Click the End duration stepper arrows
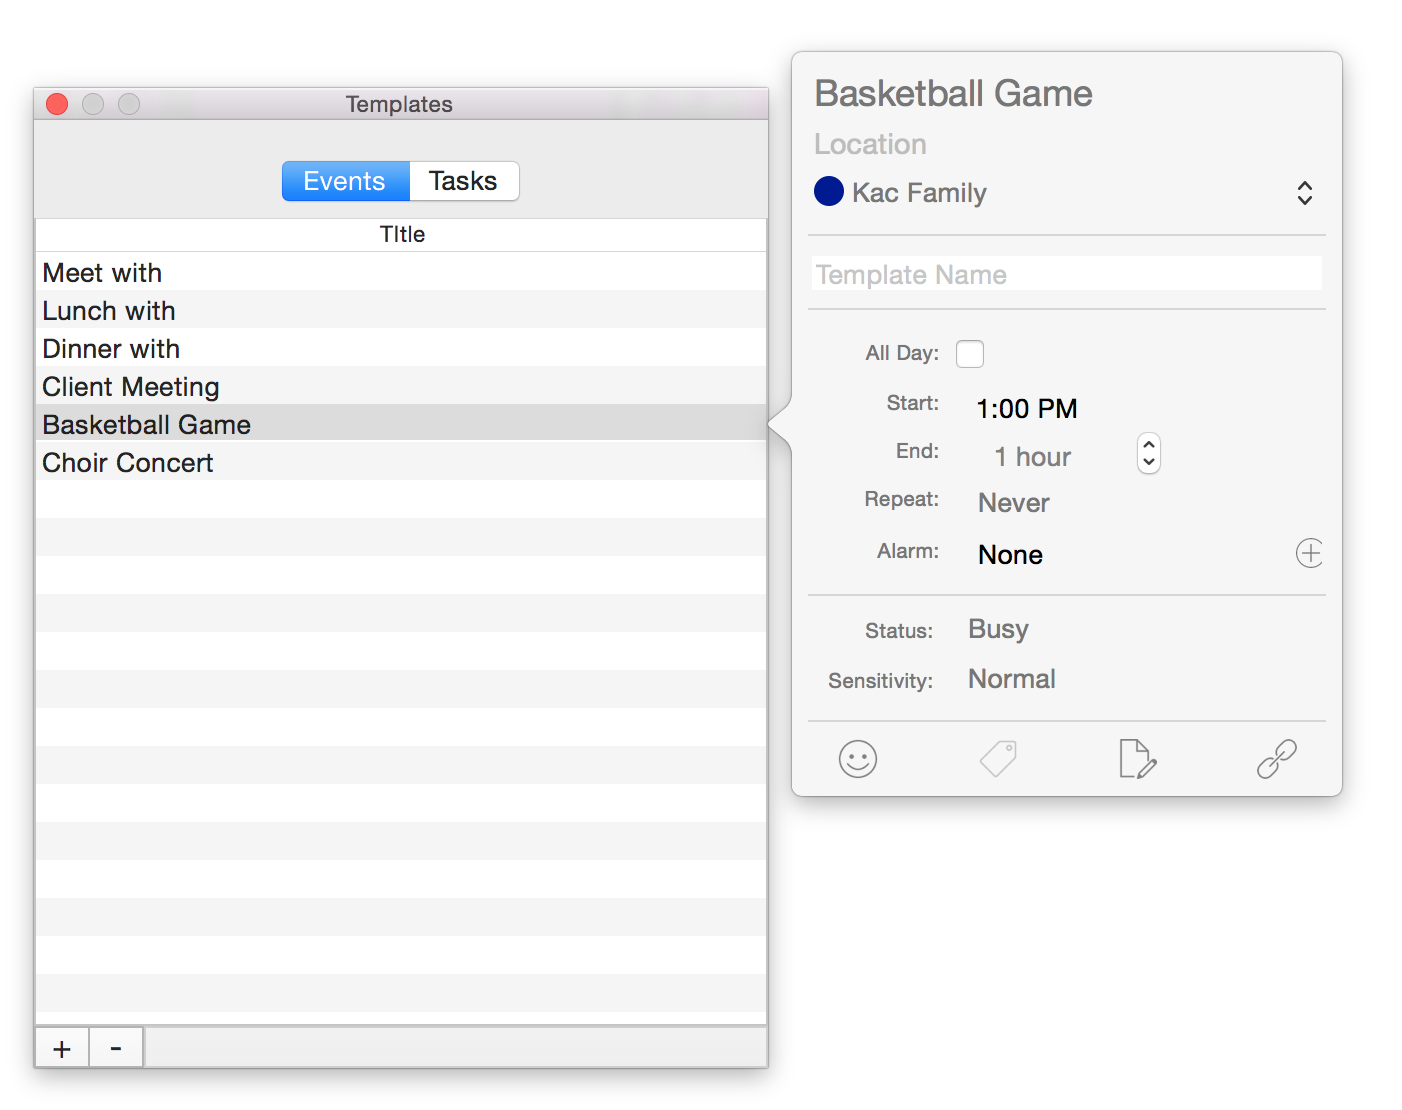Image resolution: width=1402 pixels, height=1110 pixels. pos(1149,454)
